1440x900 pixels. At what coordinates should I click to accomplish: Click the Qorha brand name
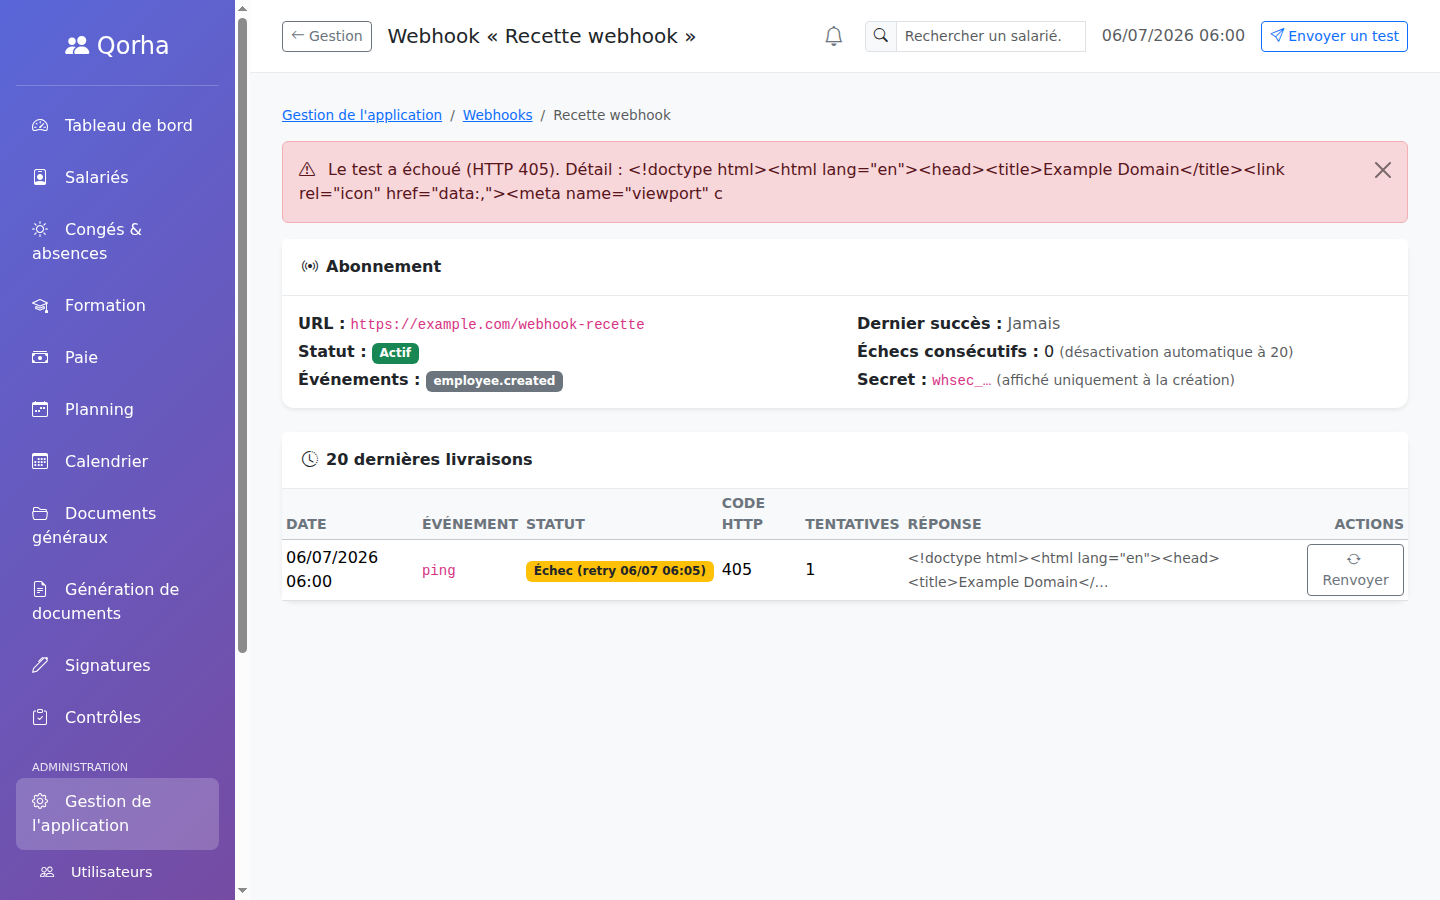click(x=133, y=45)
